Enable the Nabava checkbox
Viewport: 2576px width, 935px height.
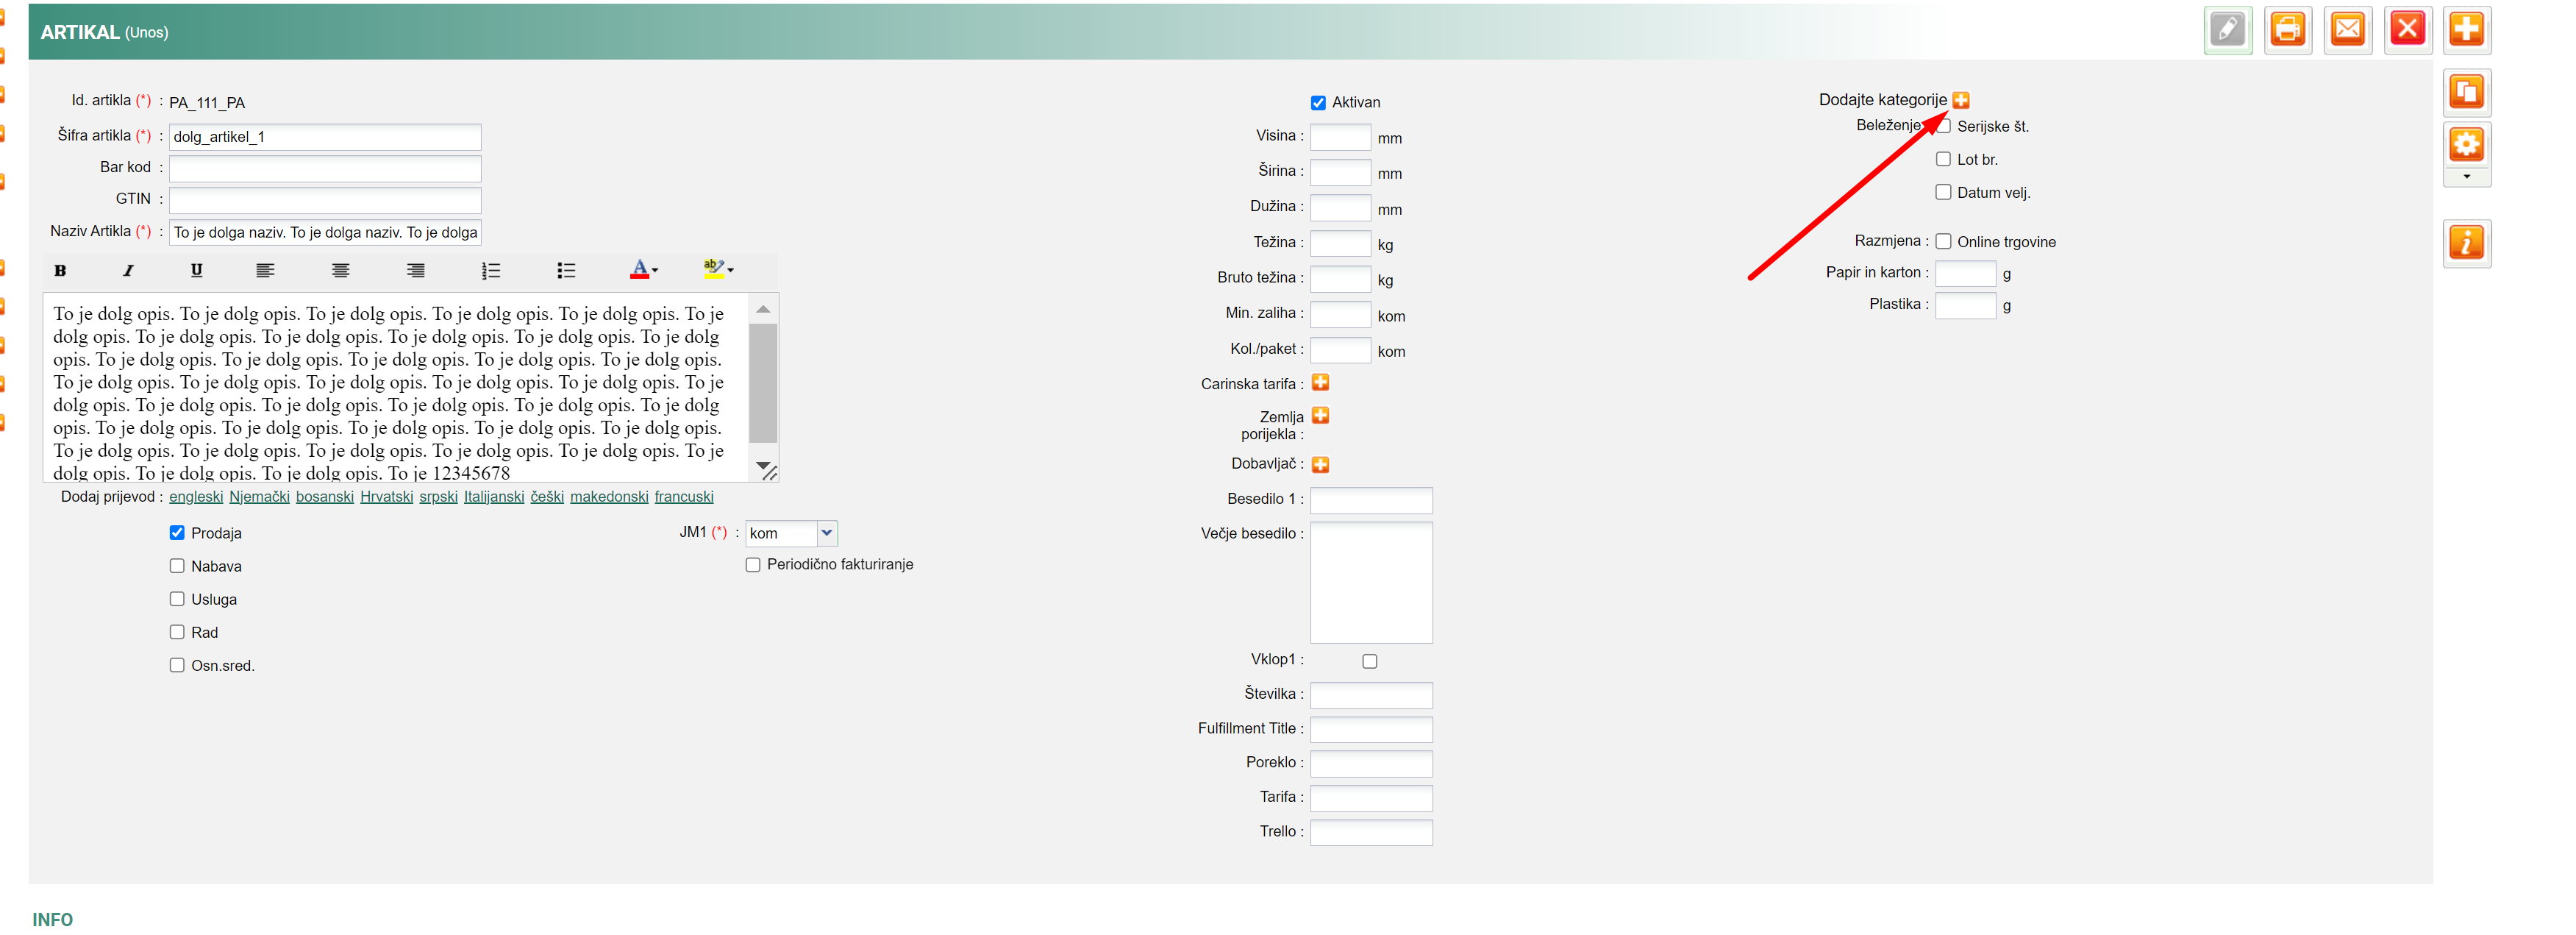177,566
